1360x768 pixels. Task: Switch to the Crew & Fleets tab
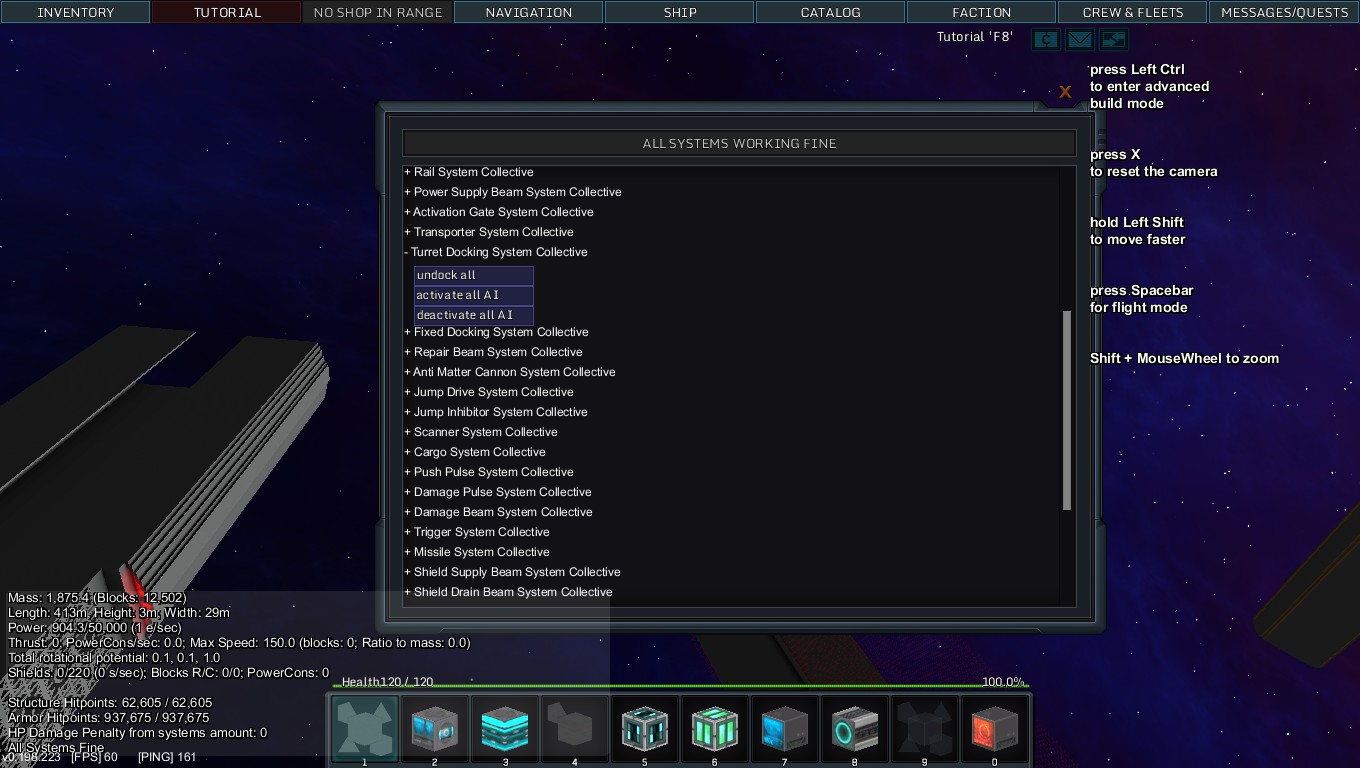1132,12
